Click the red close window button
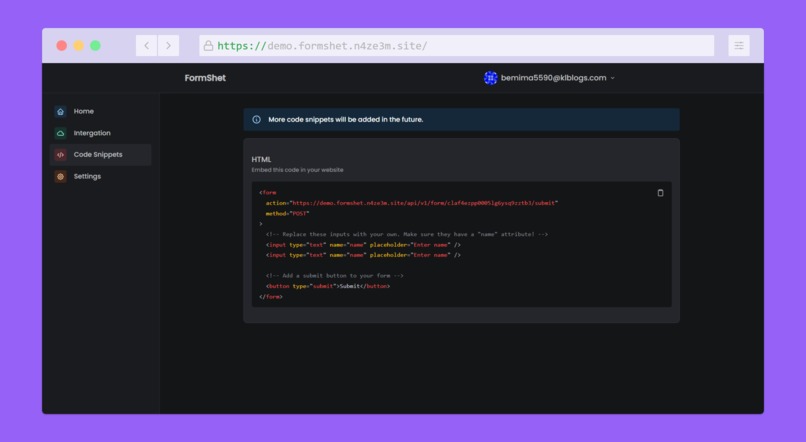The width and height of the screenshot is (806, 442). point(62,46)
